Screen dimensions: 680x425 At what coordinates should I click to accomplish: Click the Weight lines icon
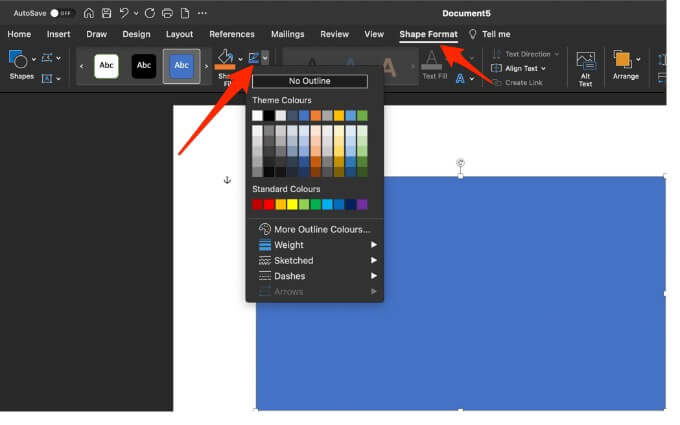pos(265,245)
